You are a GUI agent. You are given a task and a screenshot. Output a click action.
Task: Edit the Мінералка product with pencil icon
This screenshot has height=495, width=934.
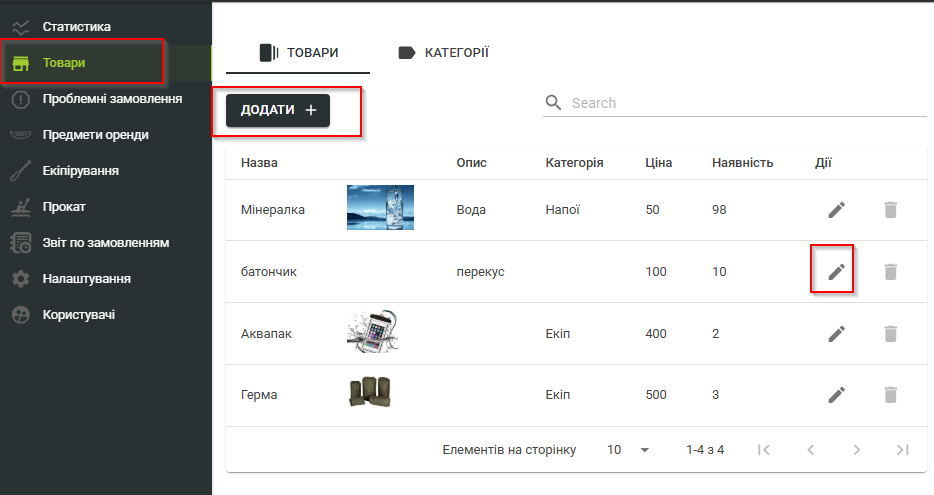[x=836, y=210]
